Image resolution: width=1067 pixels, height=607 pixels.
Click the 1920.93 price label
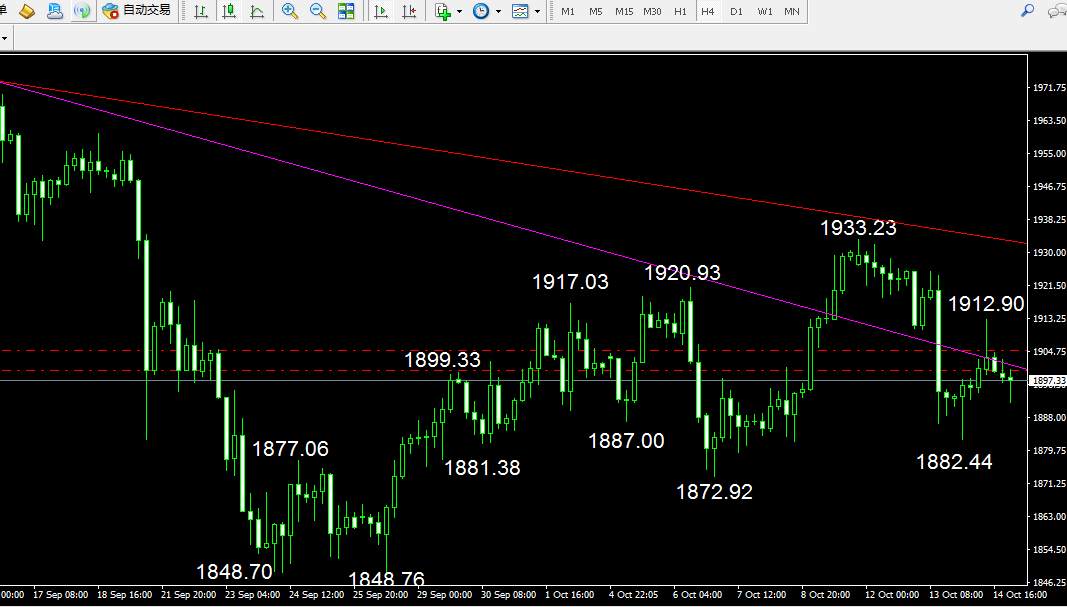682,273
